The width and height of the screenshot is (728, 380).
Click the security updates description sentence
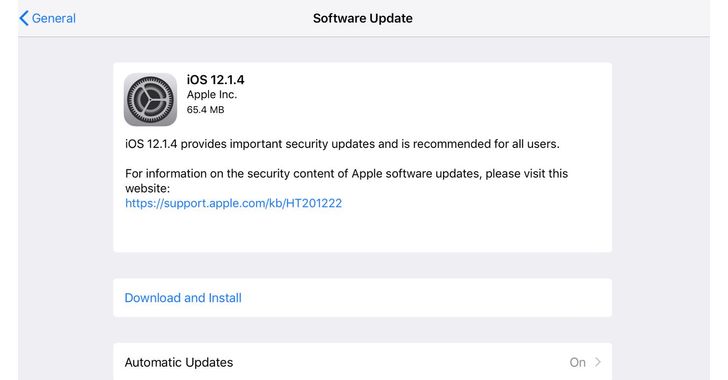[x=342, y=144]
